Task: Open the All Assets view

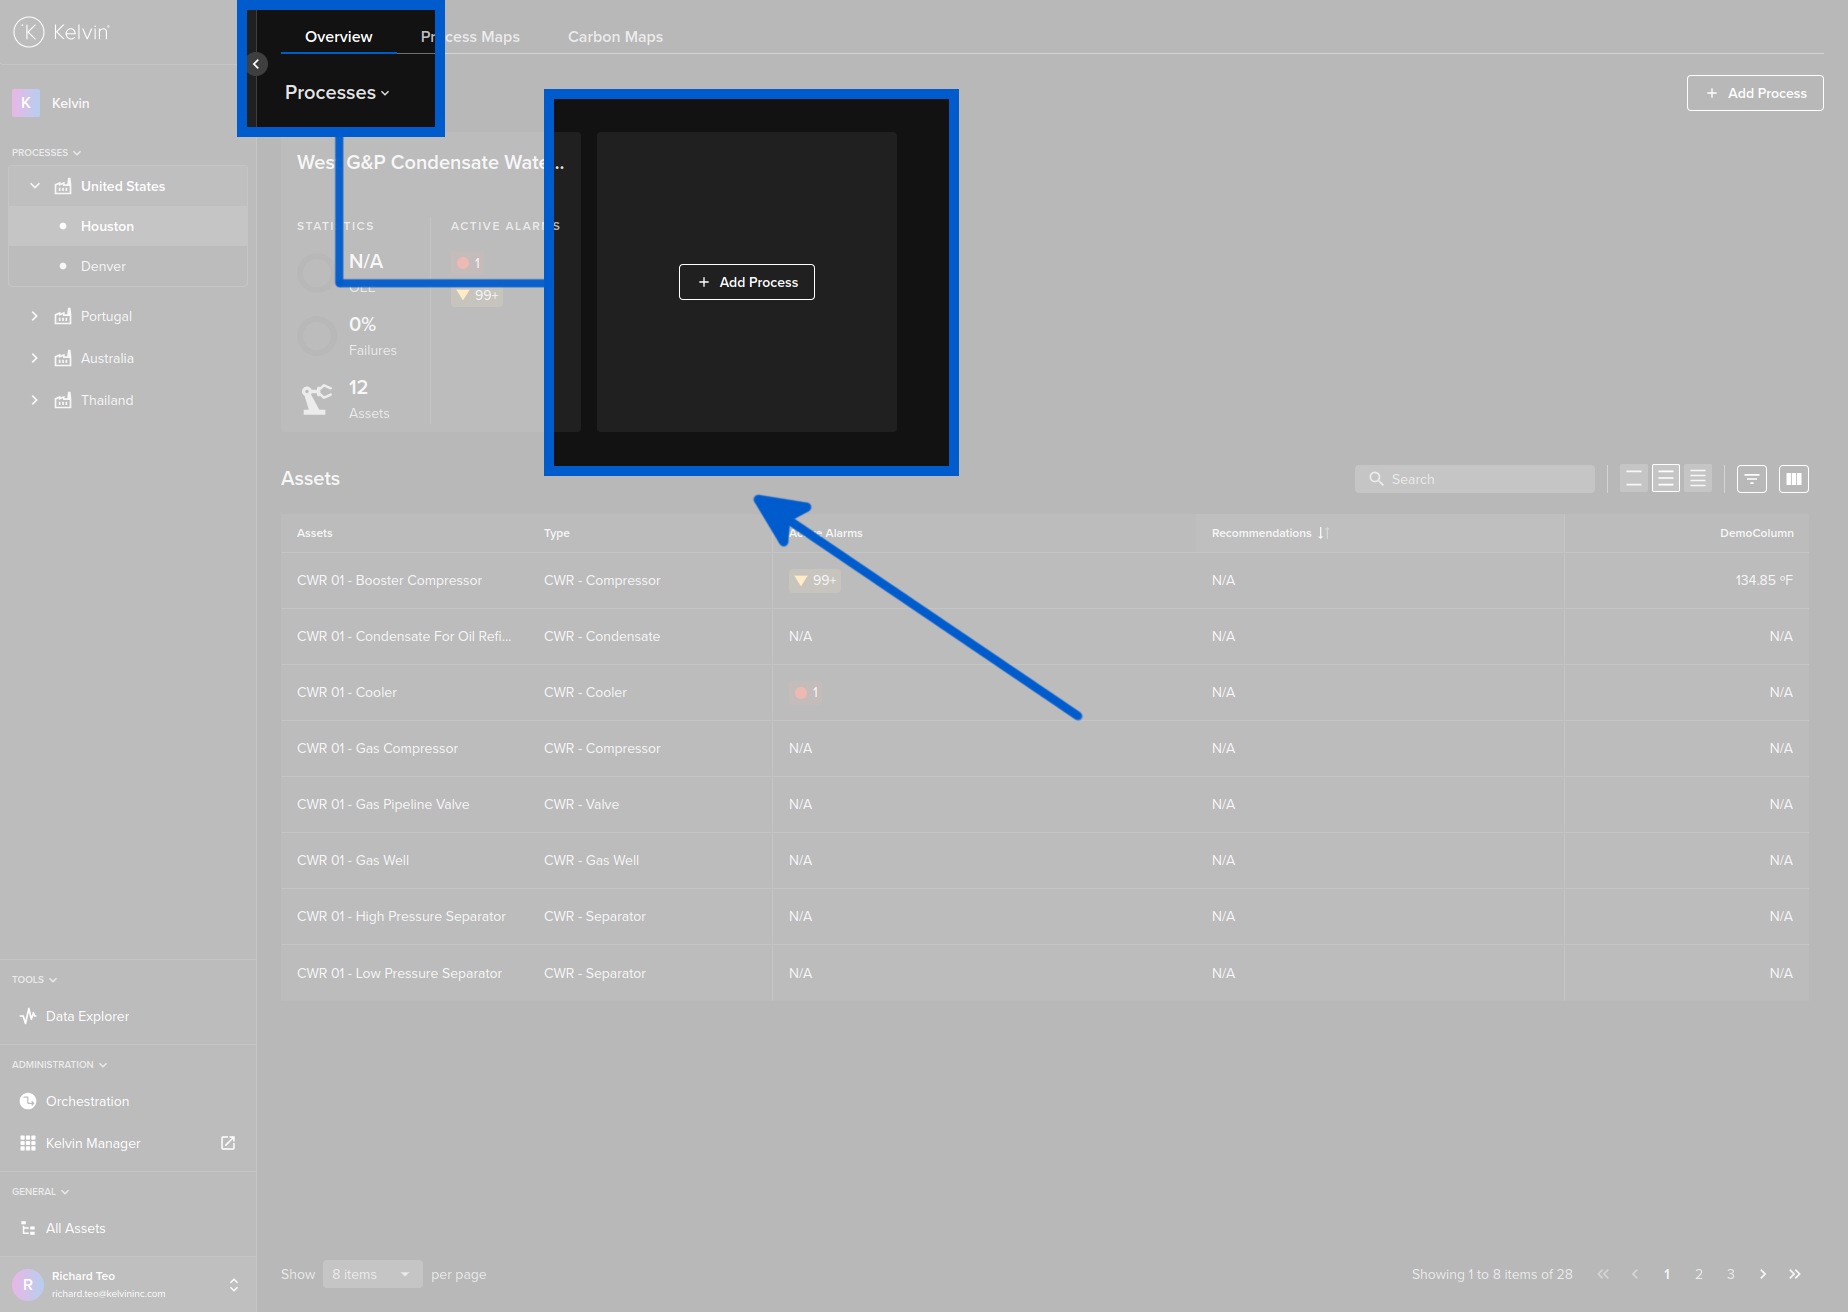Action: 73,1228
